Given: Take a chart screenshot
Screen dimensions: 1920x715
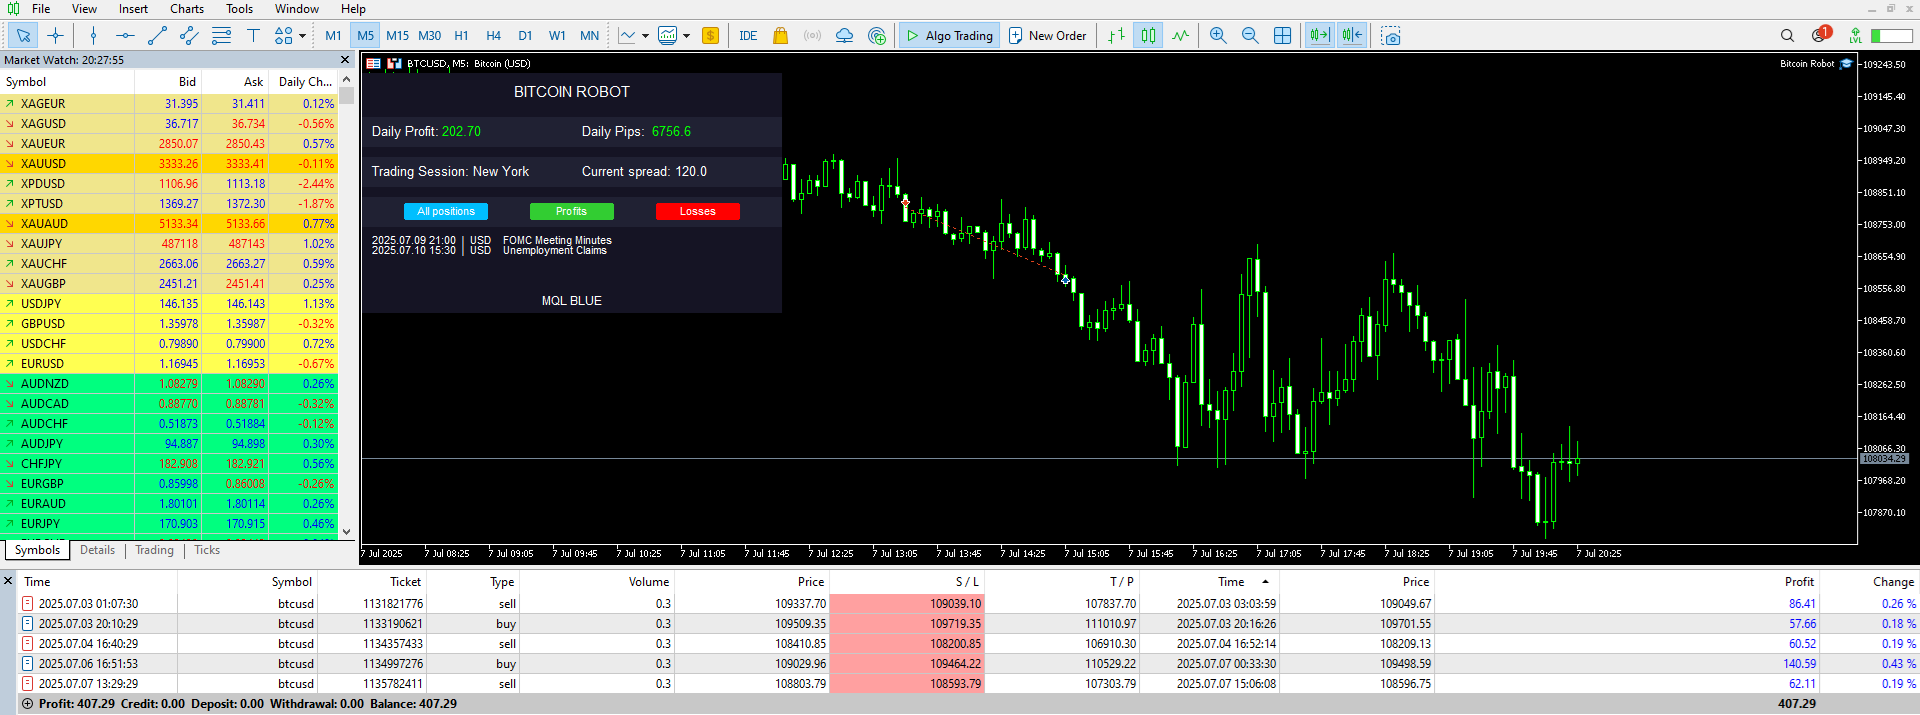Looking at the screenshot, I should [1391, 36].
